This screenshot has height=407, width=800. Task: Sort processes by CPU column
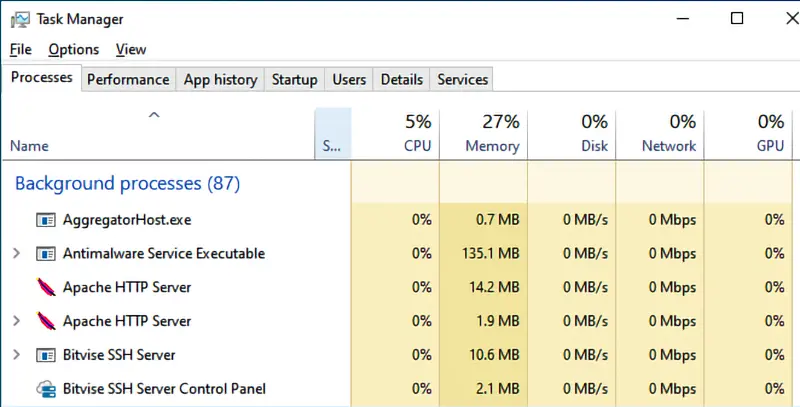point(395,134)
